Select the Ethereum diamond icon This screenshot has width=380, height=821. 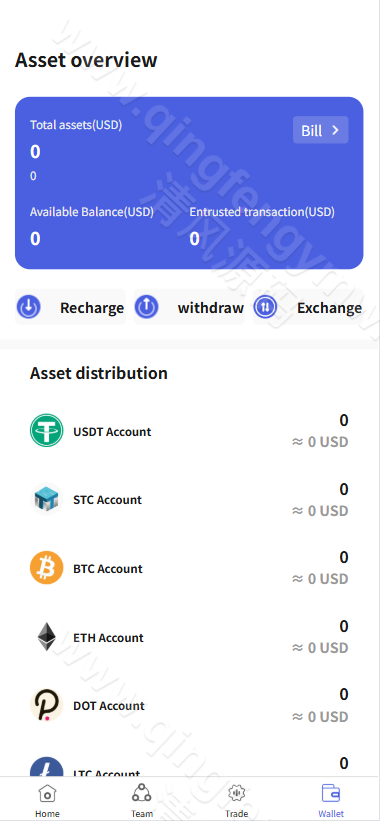47,636
